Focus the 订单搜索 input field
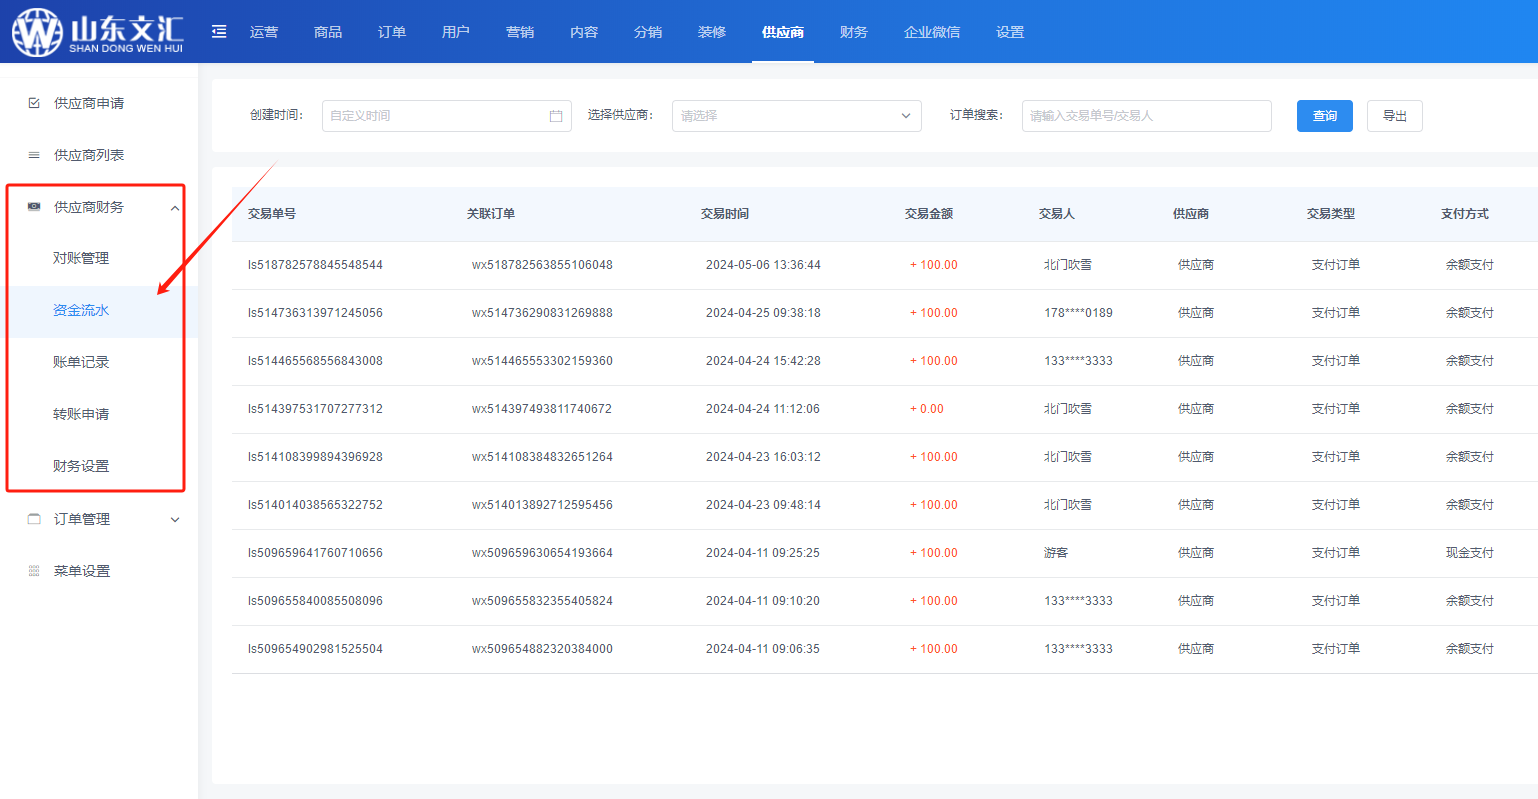The width and height of the screenshot is (1538, 799). pyautogui.click(x=1147, y=116)
